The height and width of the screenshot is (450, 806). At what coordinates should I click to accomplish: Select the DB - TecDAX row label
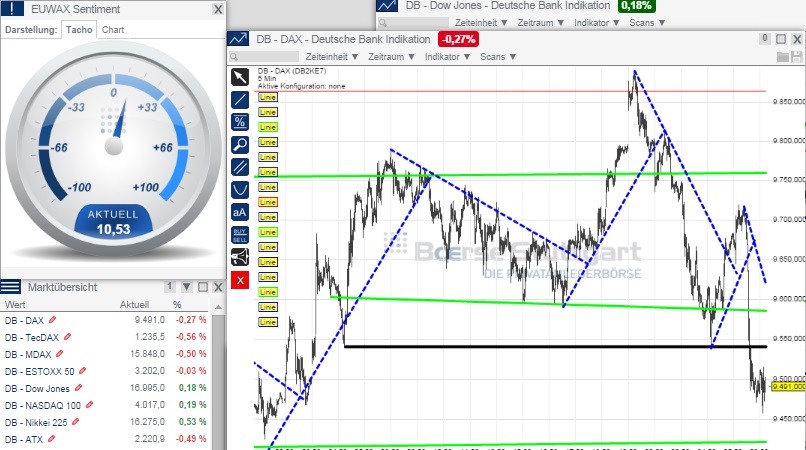tap(32, 337)
